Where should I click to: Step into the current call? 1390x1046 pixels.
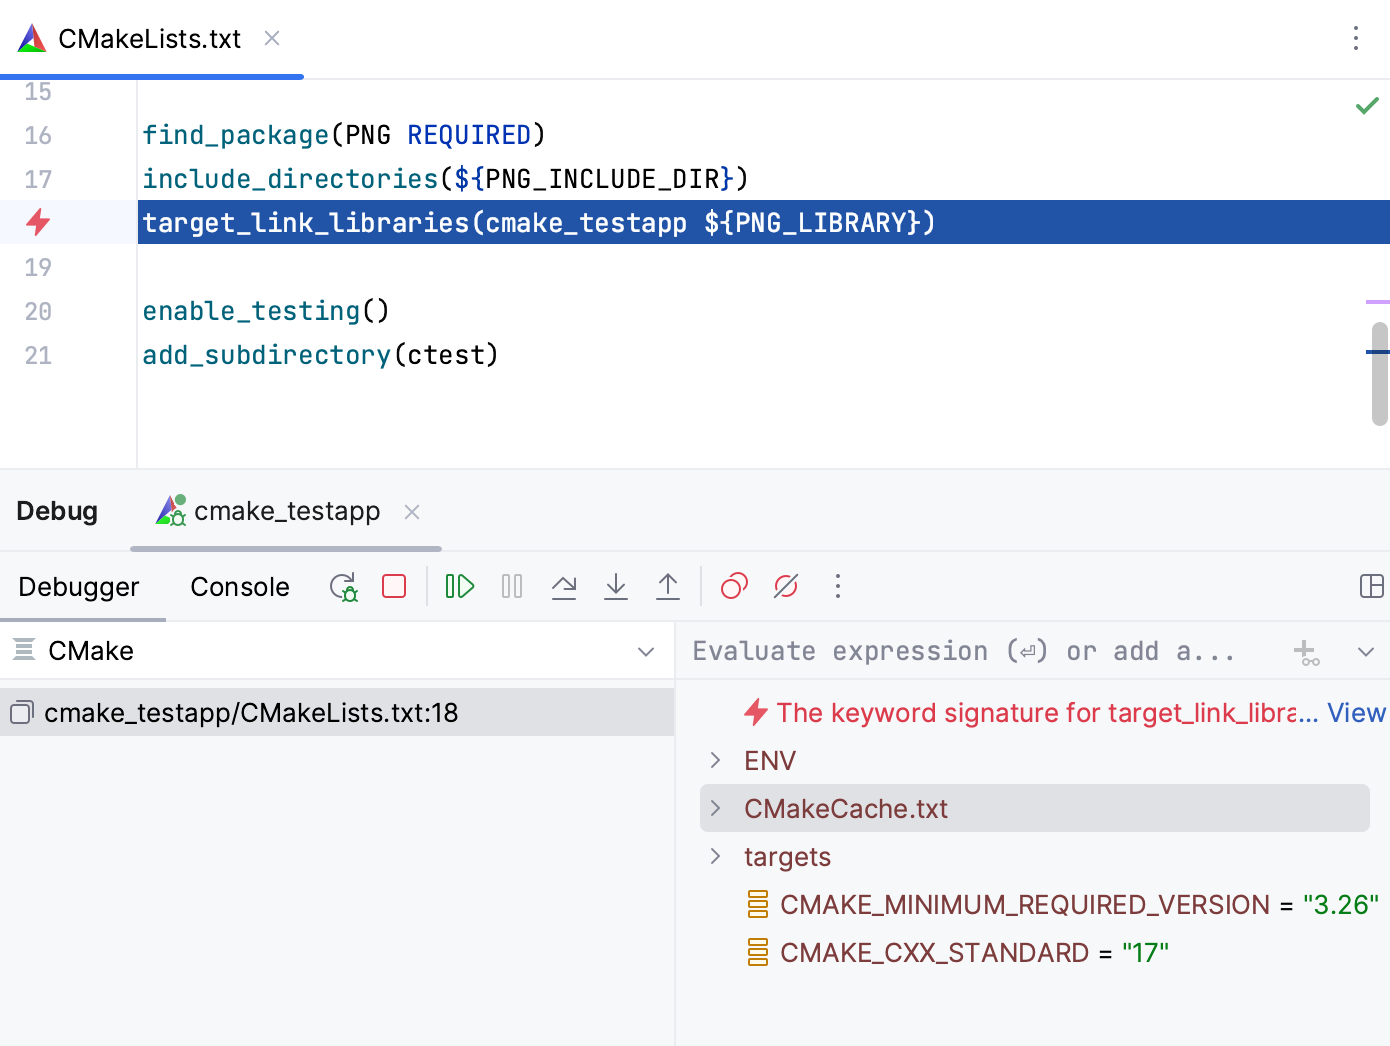pyautogui.click(x=616, y=586)
